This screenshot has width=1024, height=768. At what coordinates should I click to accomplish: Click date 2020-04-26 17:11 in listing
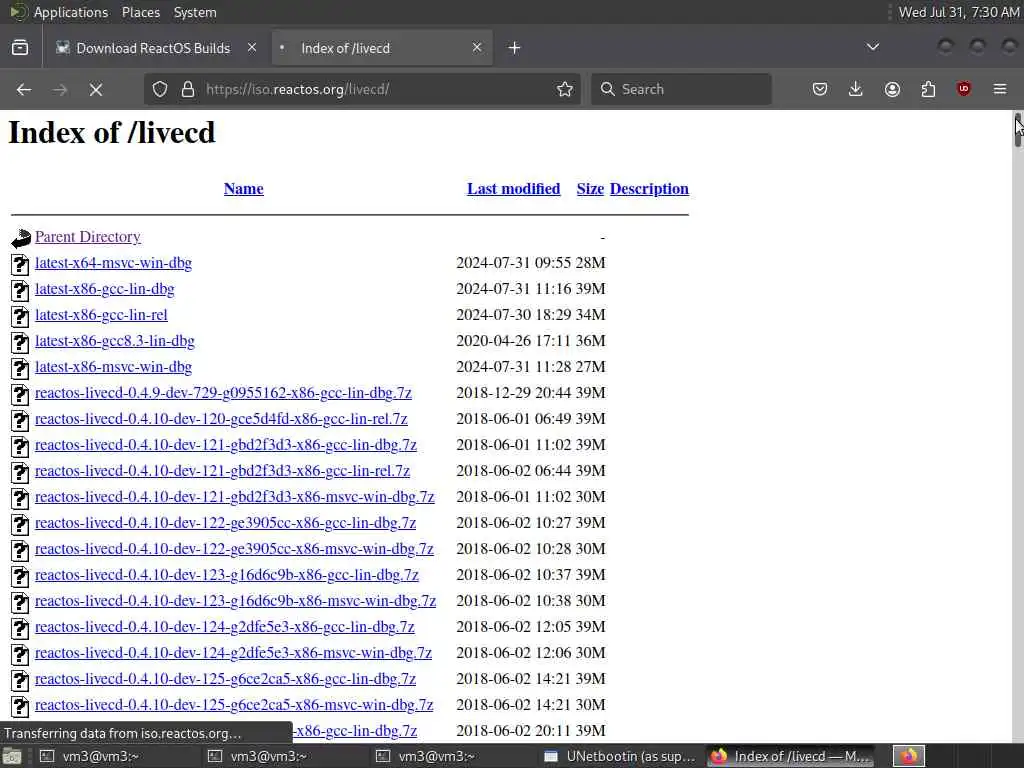[x=513, y=342]
